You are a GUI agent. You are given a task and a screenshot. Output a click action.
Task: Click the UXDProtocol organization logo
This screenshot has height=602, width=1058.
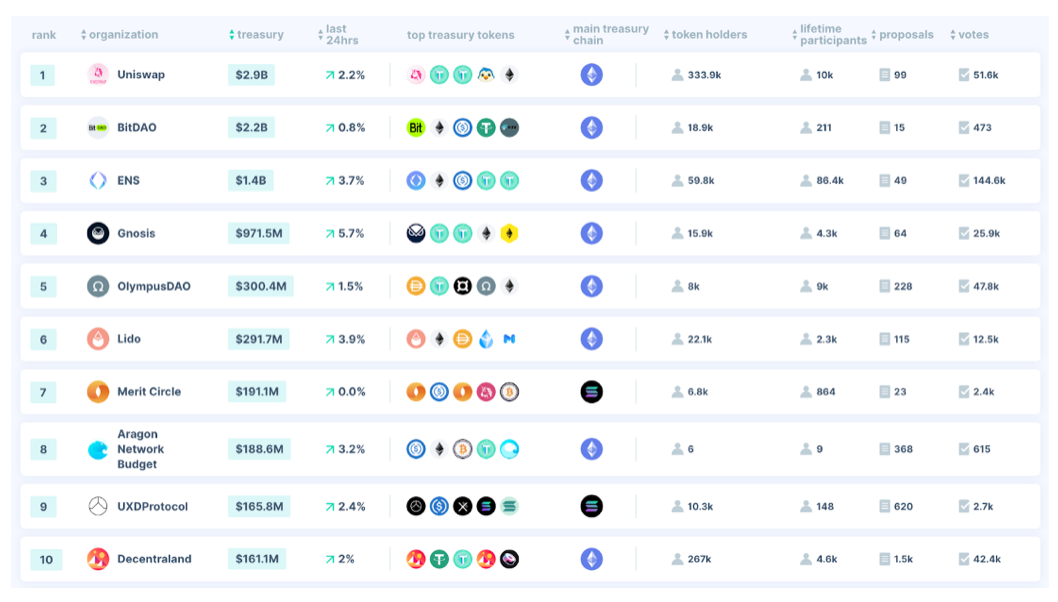(98, 506)
